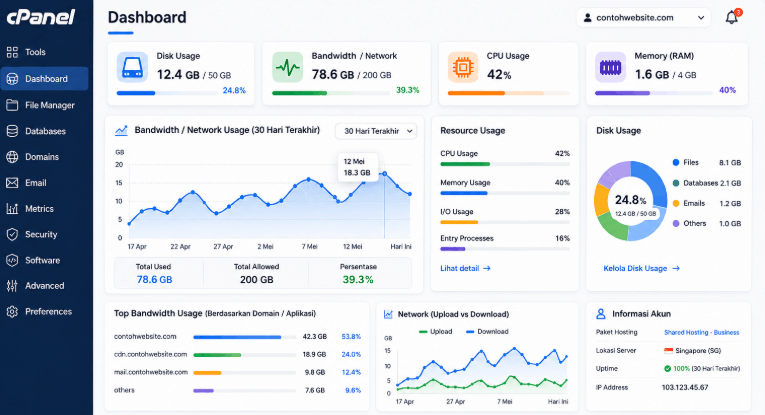Click the Total Allowed 200 GB value
This screenshot has width=765, height=415.
[256, 279]
